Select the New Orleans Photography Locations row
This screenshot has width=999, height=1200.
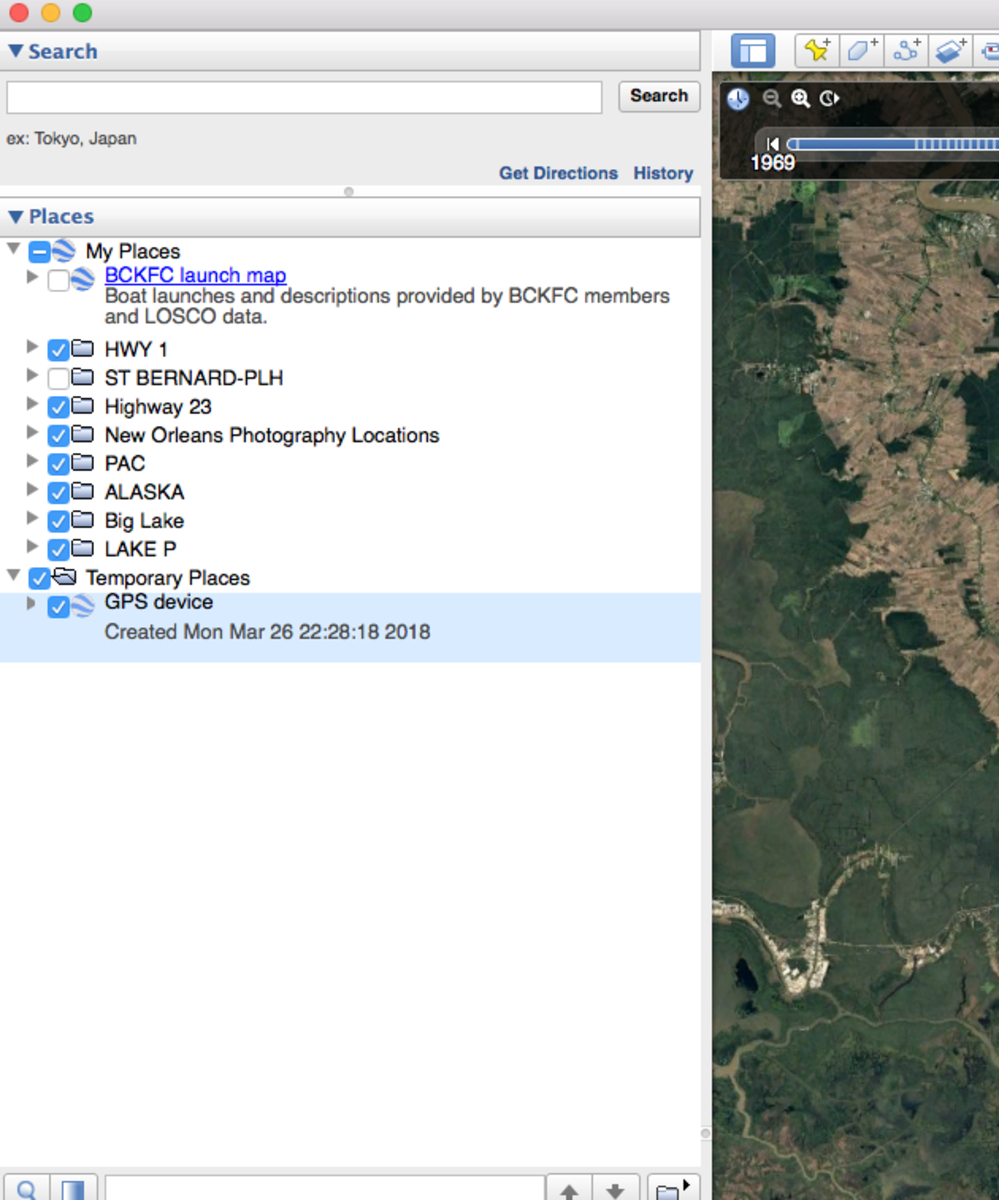271,436
